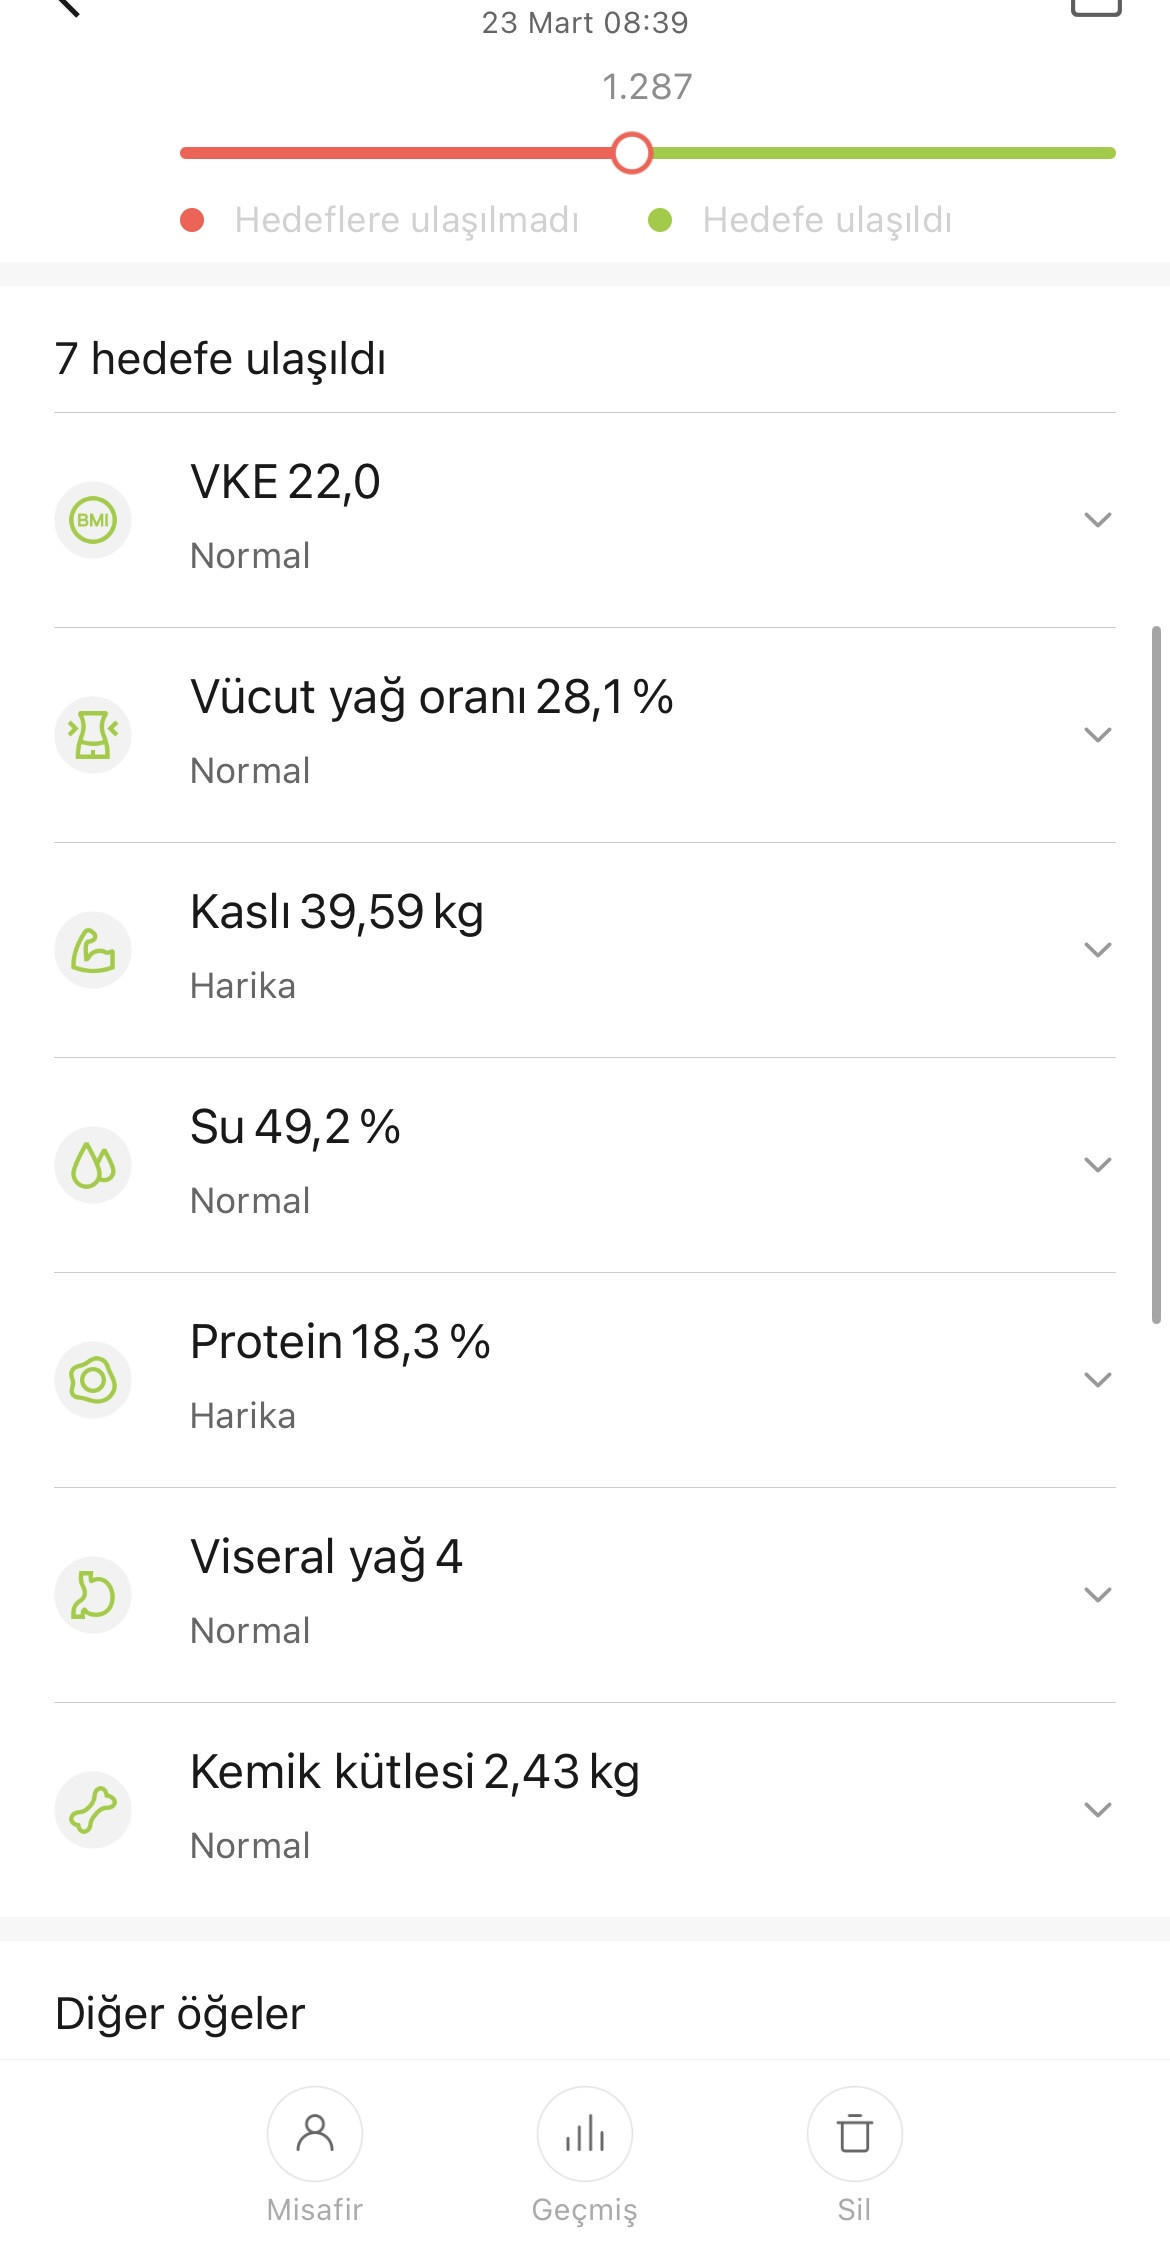
Task: Click the vertical scrollbar on right edge
Action: [1156, 975]
